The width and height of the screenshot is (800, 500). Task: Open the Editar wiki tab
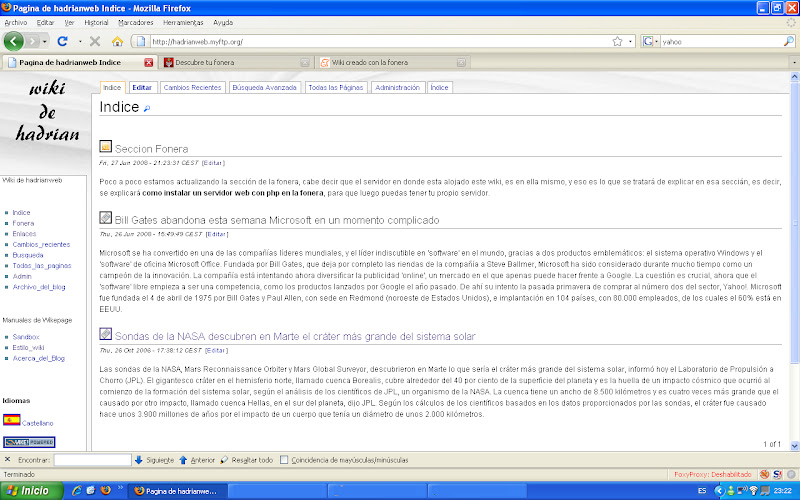click(142, 88)
